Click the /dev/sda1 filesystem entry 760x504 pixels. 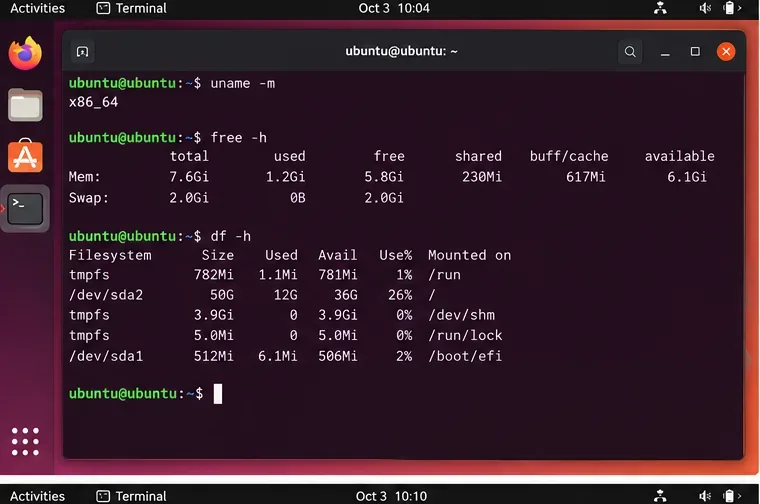click(106, 356)
